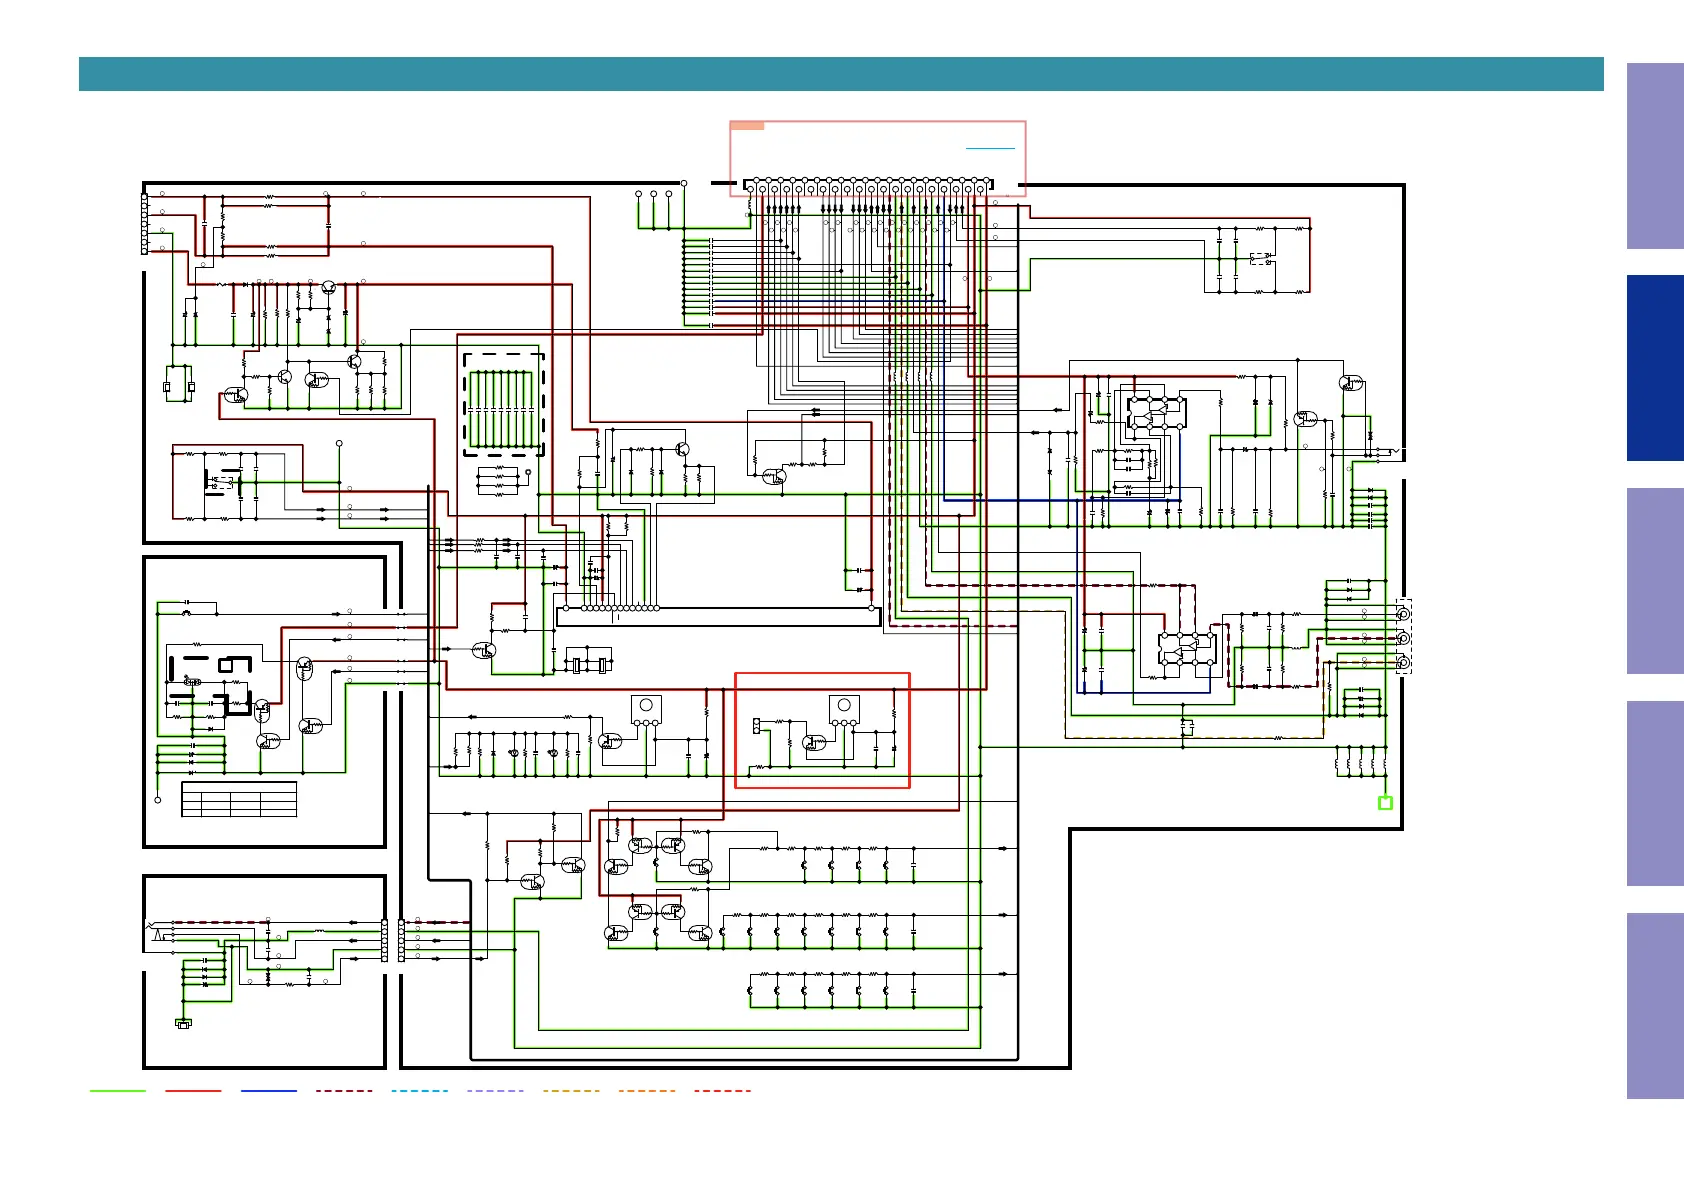Click the dashed-outline IC block with green stripes
Image resolution: width=1684 pixels, height=1191 pixels.
coord(504,404)
